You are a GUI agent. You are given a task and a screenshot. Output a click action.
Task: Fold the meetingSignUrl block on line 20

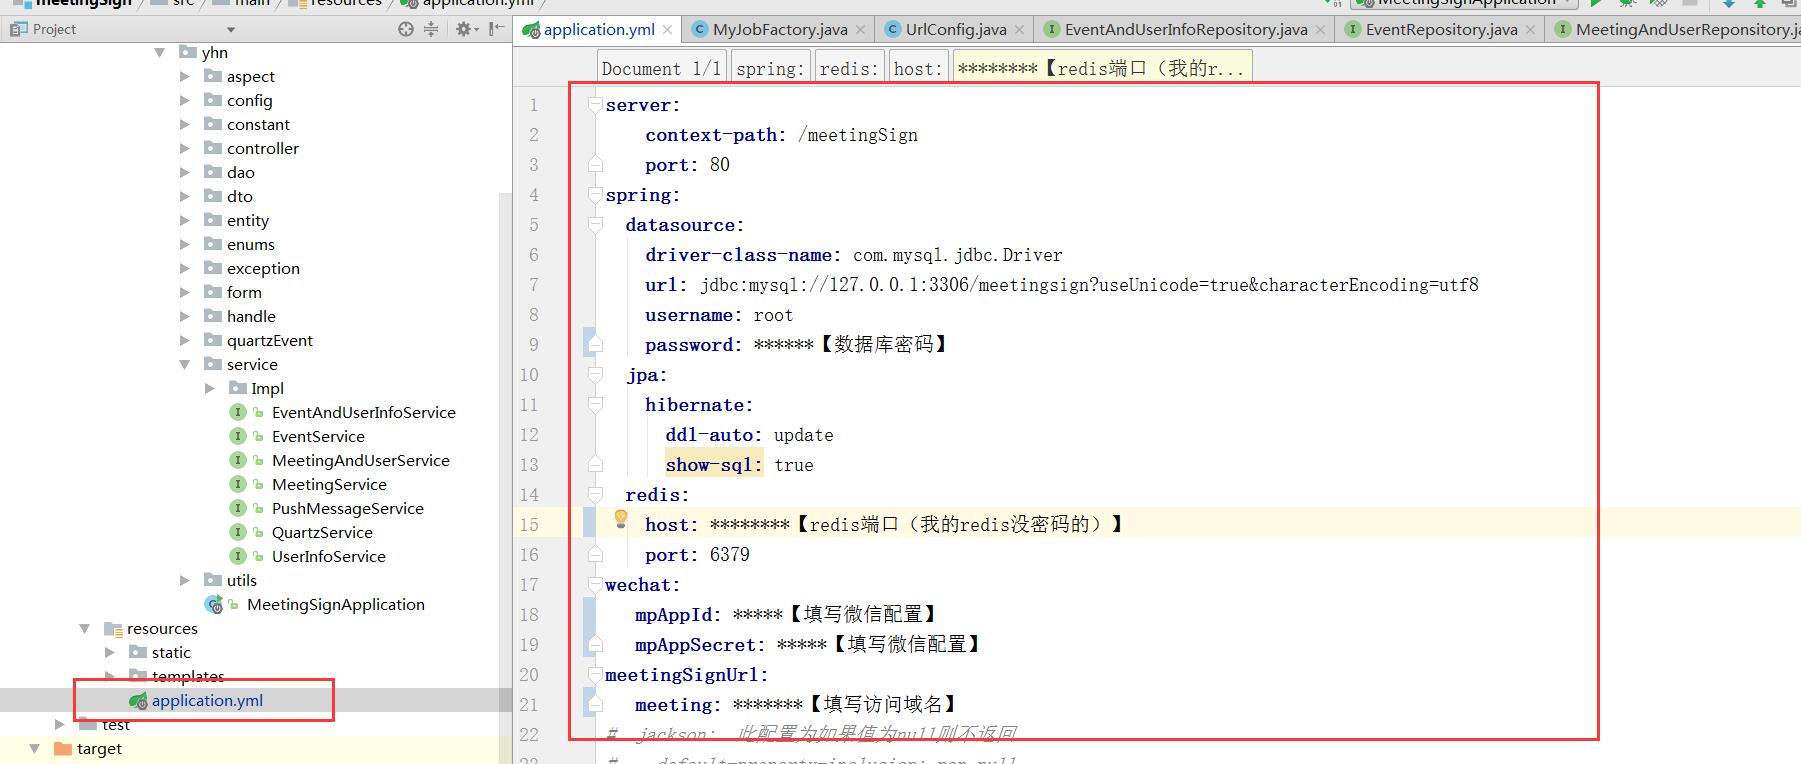click(595, 674)
